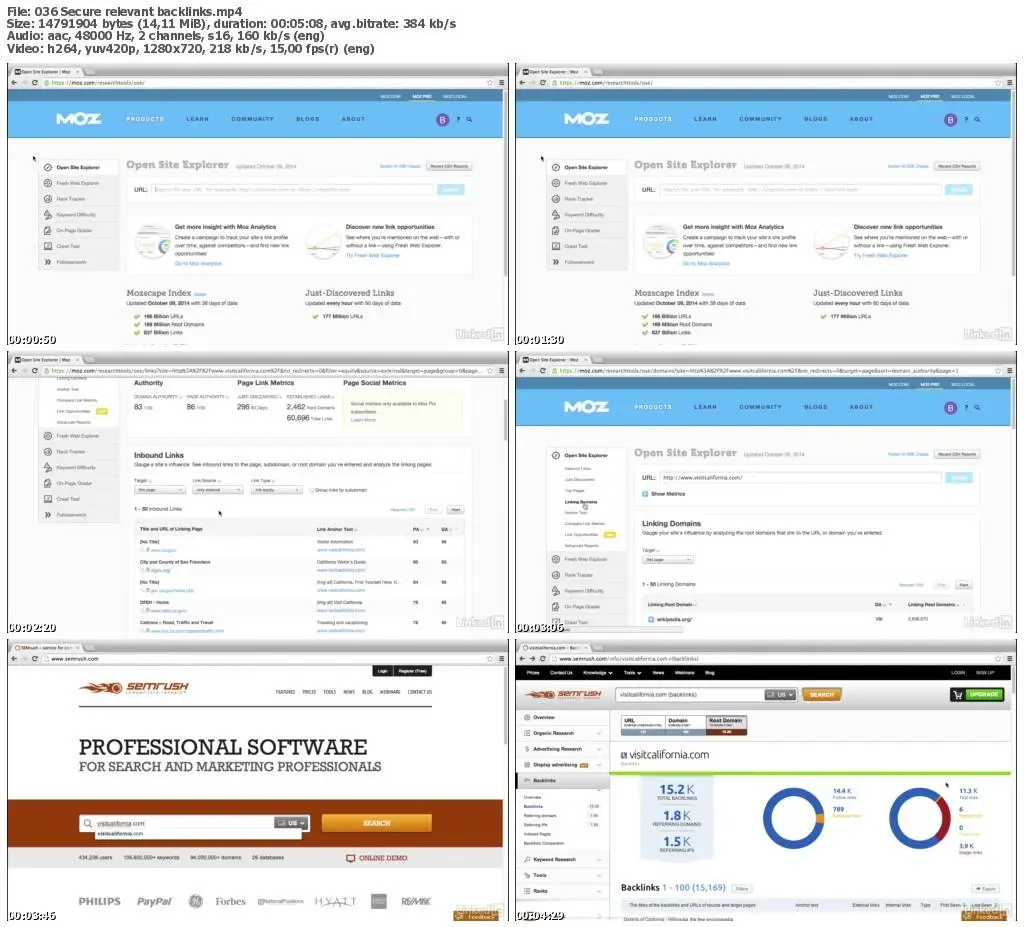This screenshot has height=927, width=1024.
Task: Open the Link Type dropdown under Inbound Links
Action: point(277,490)
